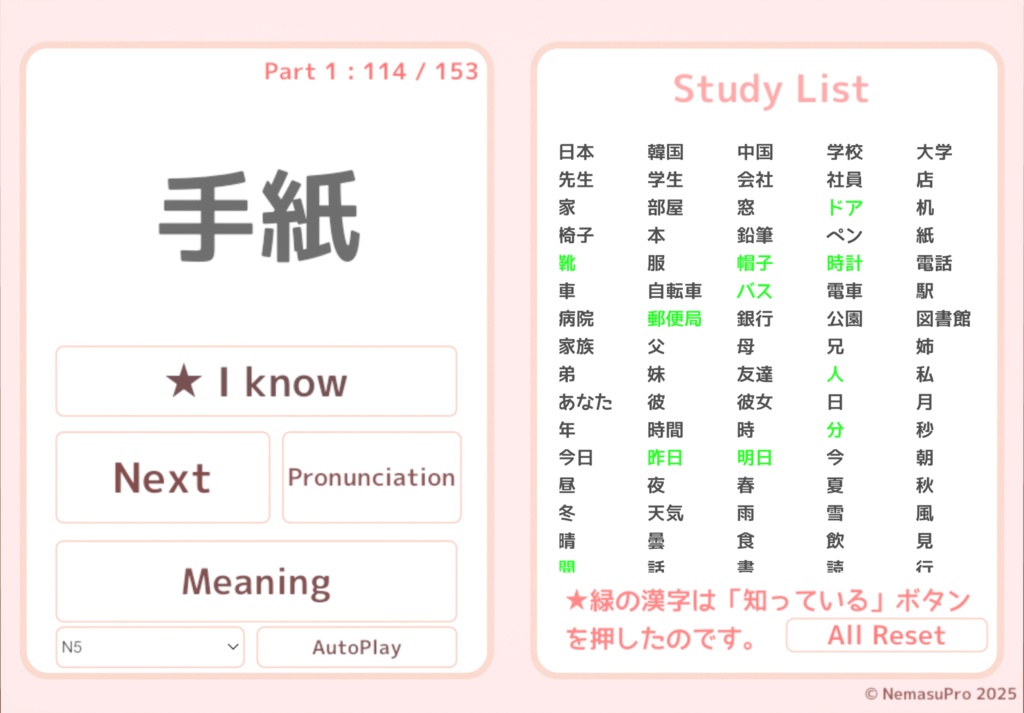
Task: Click the green 靴 entry
Action: (x=566, y=263)
